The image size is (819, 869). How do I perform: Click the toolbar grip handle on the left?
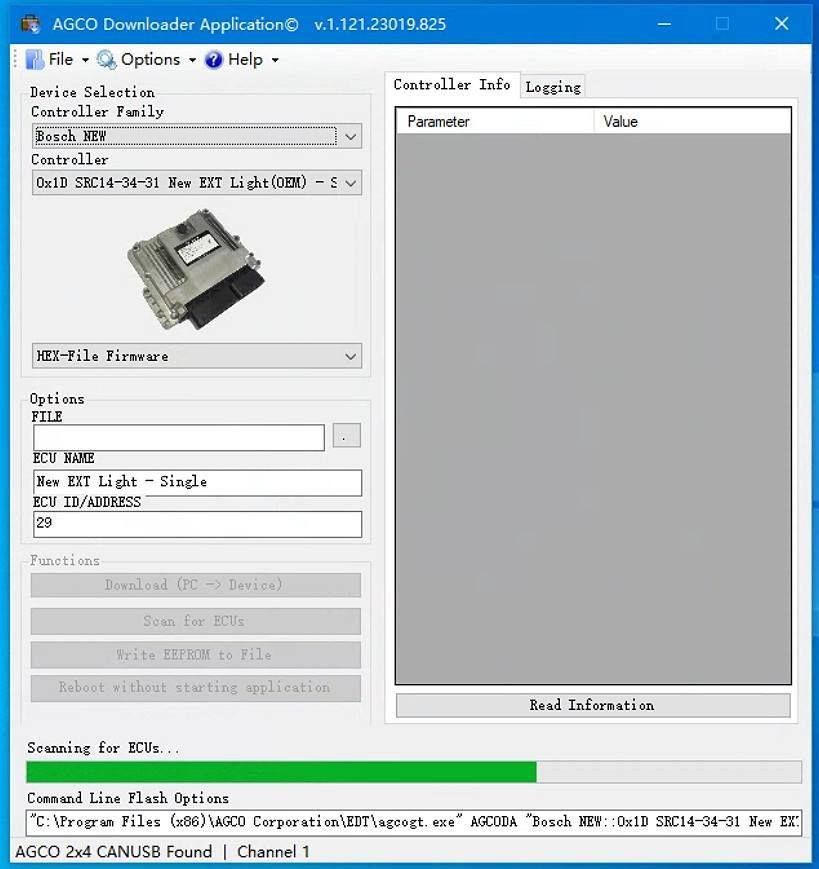point(14,59)
